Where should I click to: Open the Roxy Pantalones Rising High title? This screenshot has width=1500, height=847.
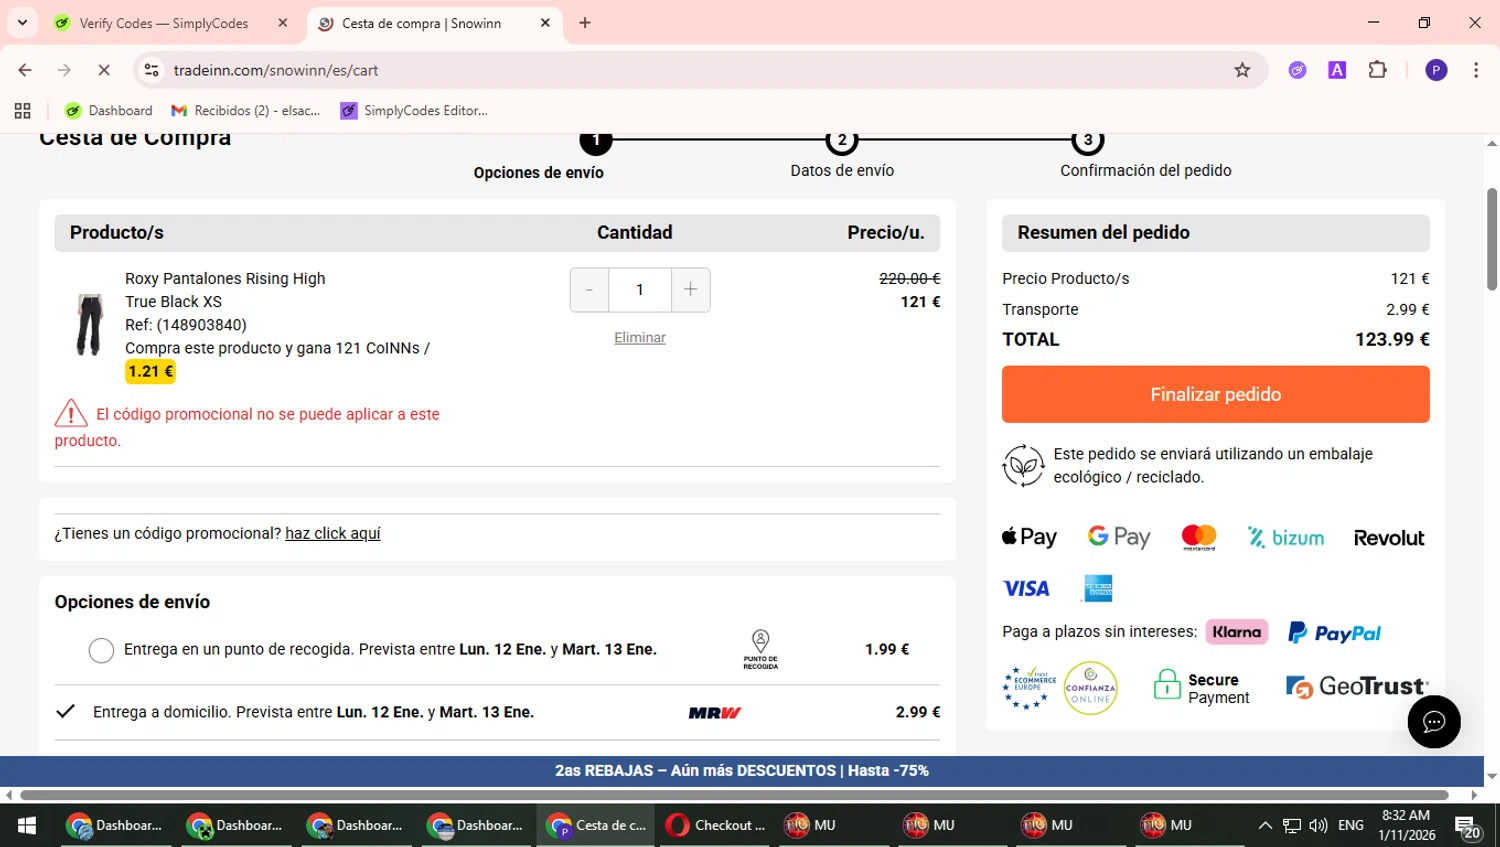point(225,279)
